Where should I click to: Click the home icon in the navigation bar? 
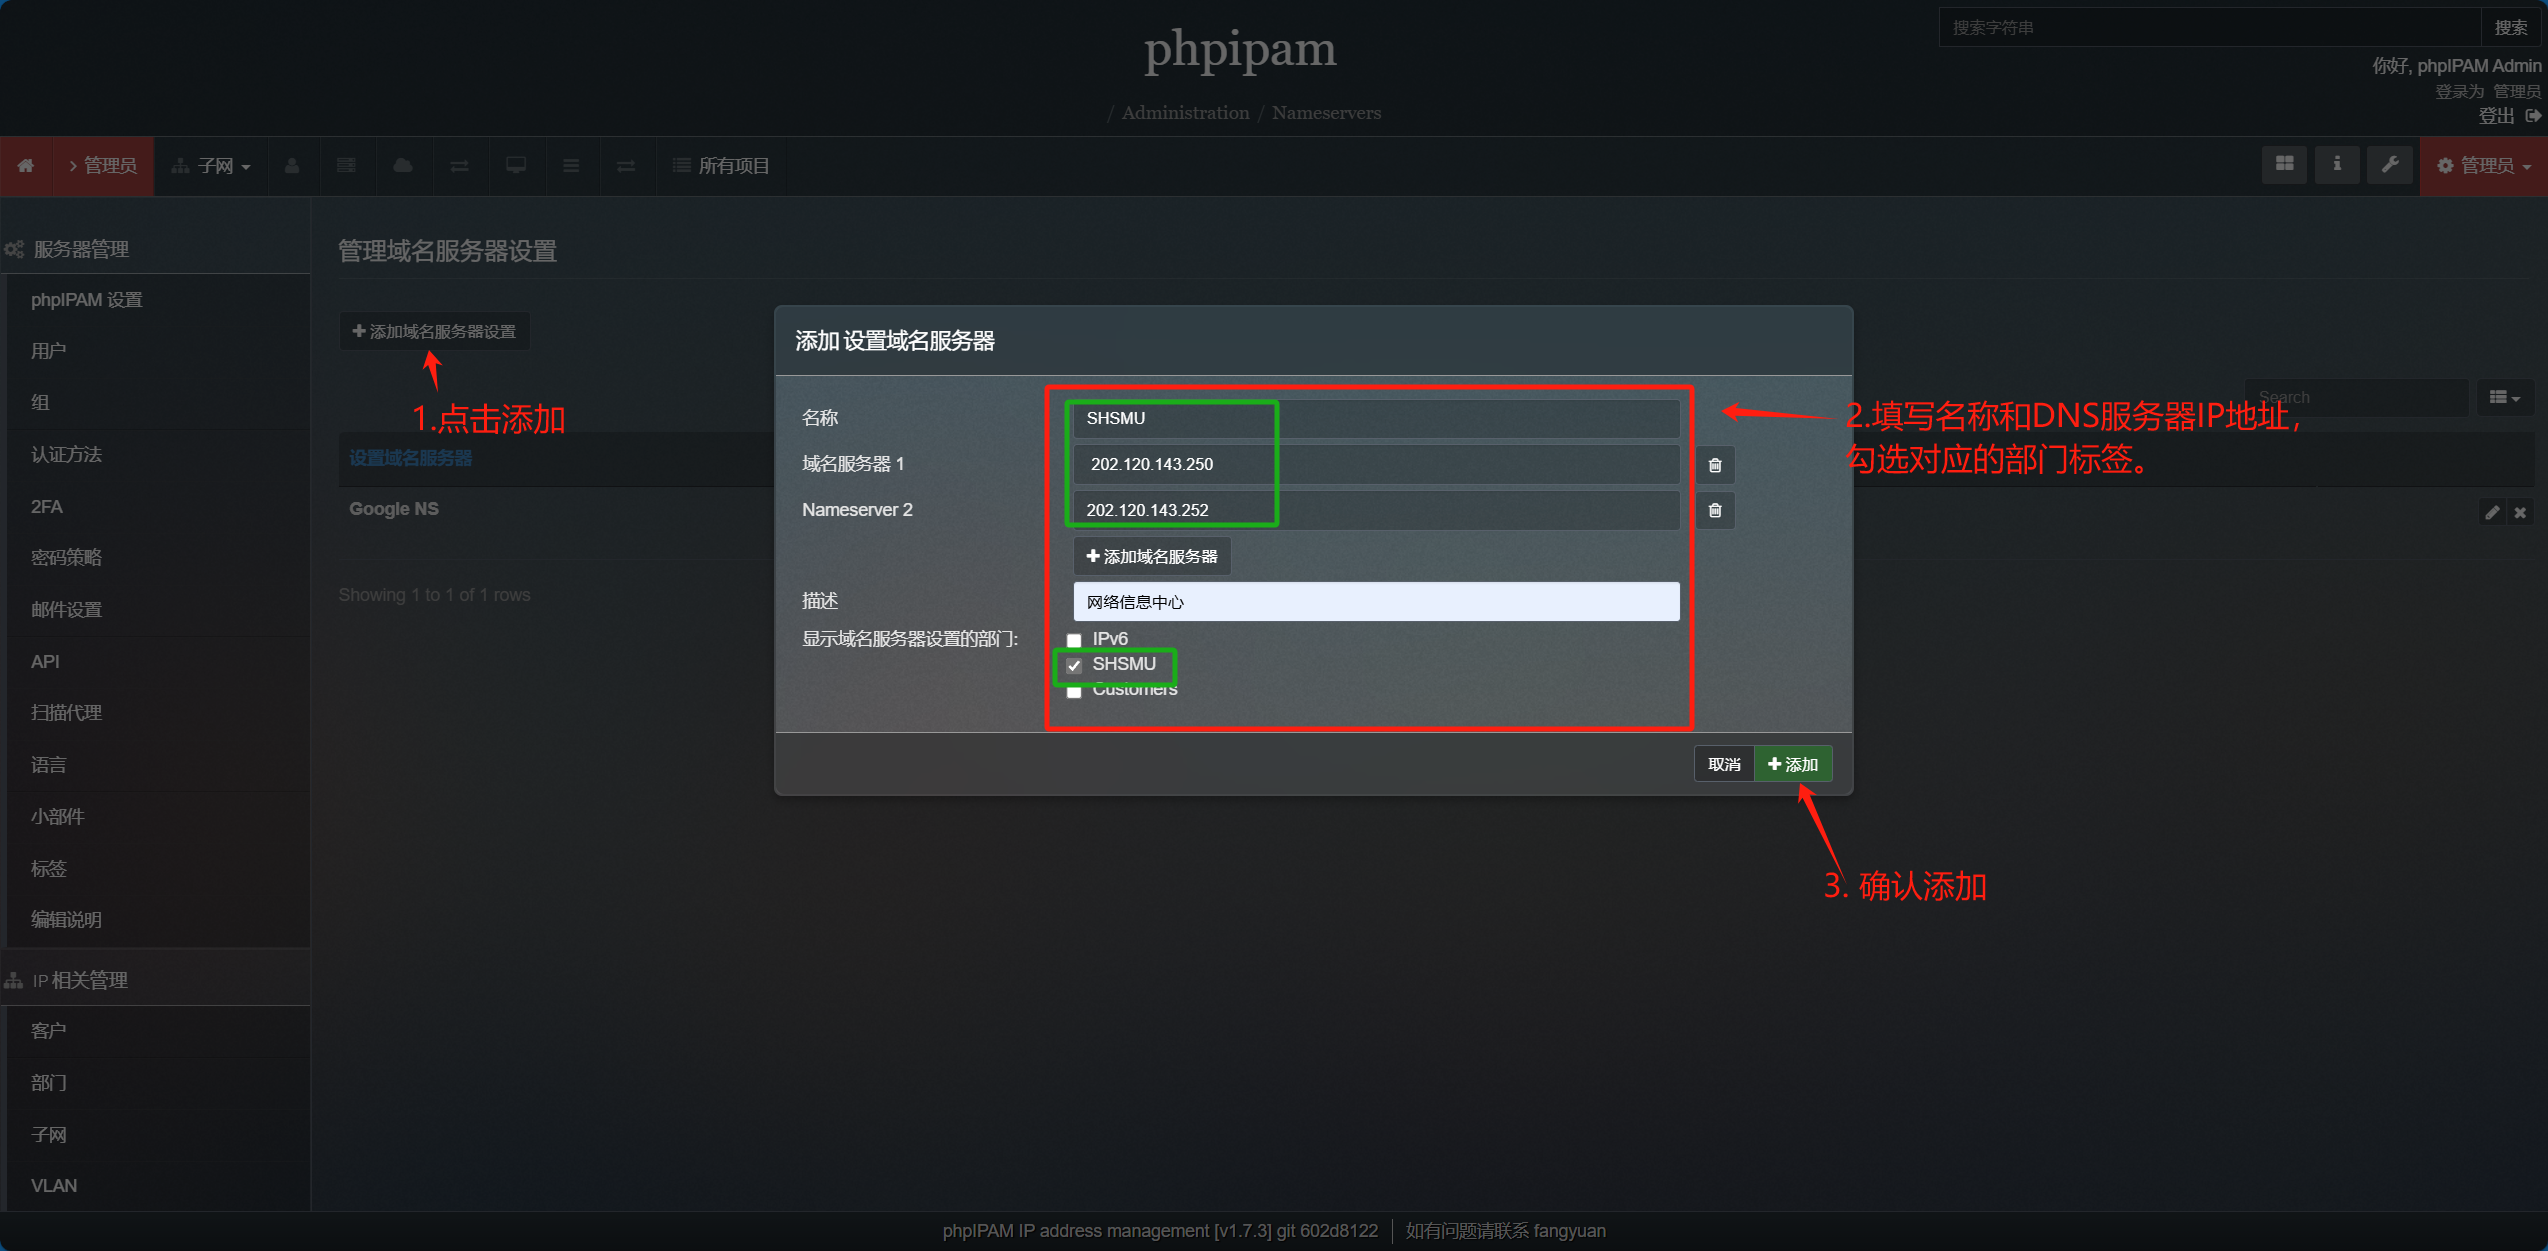coord(26,166)
